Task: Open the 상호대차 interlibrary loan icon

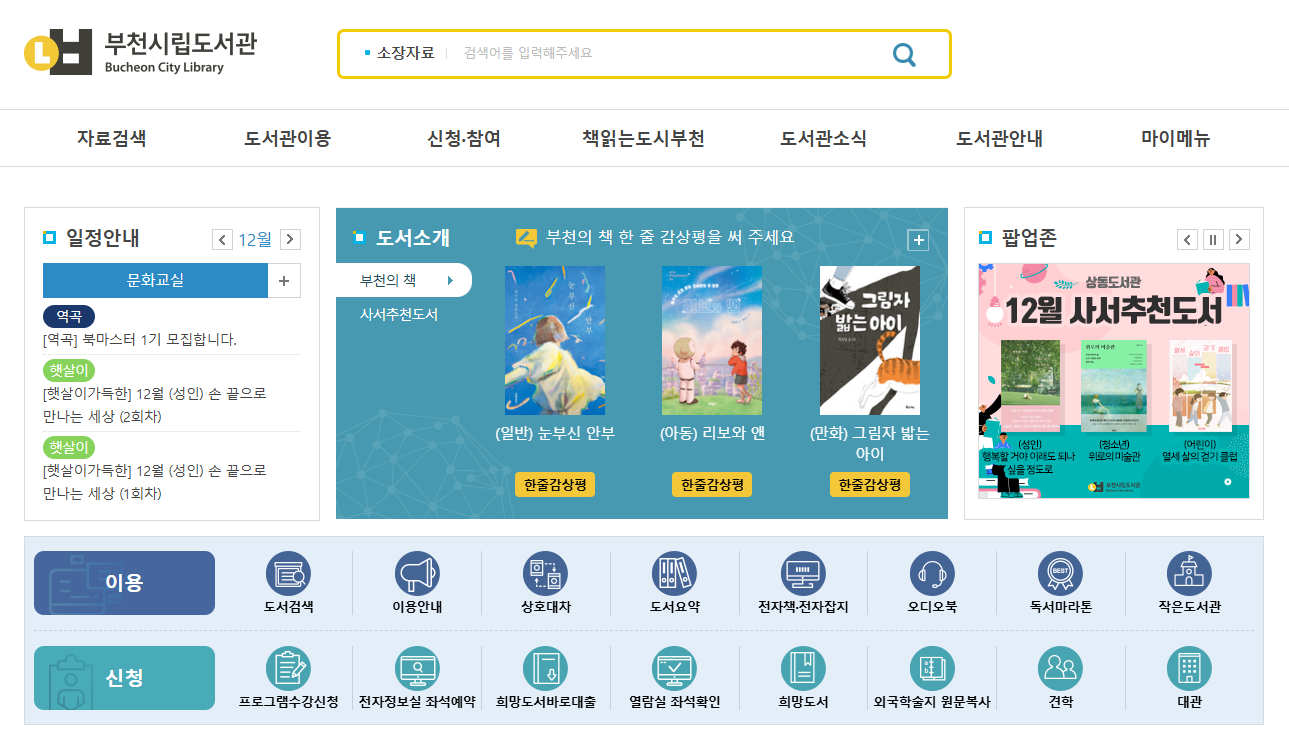Action: pyautogui.click(x=546, y=574)
